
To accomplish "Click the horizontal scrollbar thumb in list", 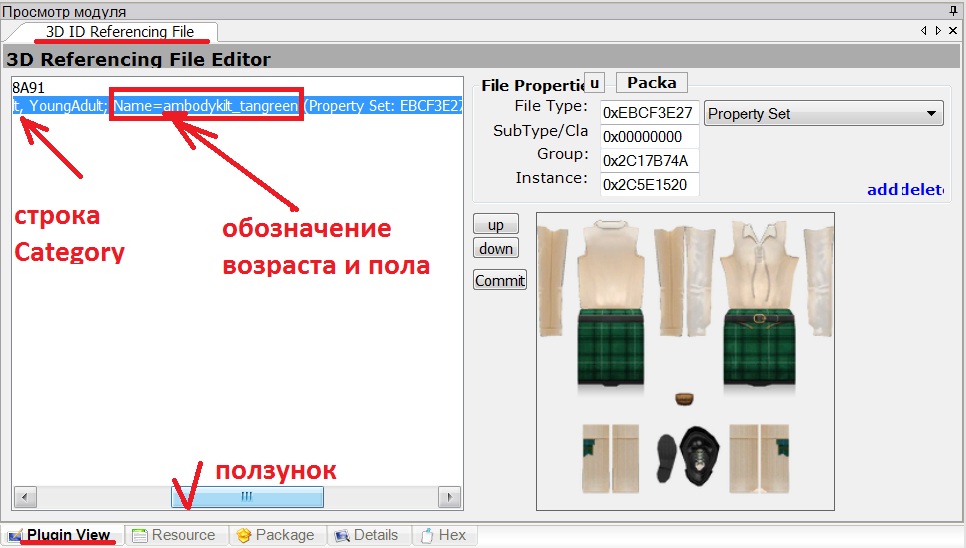I will tap(247, 497).
